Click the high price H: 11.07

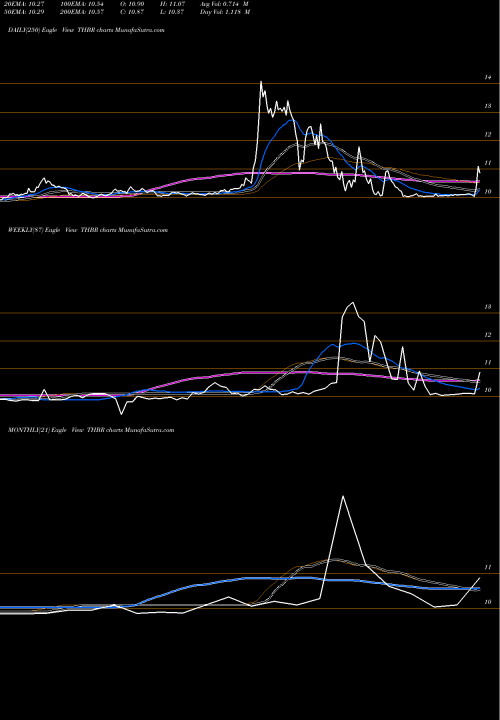coord(172,4)
